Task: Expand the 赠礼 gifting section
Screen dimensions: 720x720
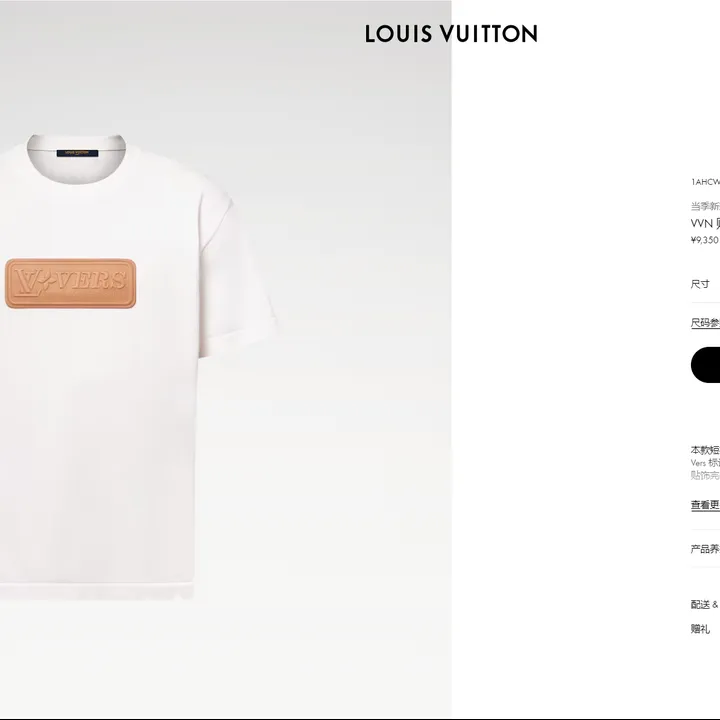Action: pos(701,629)
